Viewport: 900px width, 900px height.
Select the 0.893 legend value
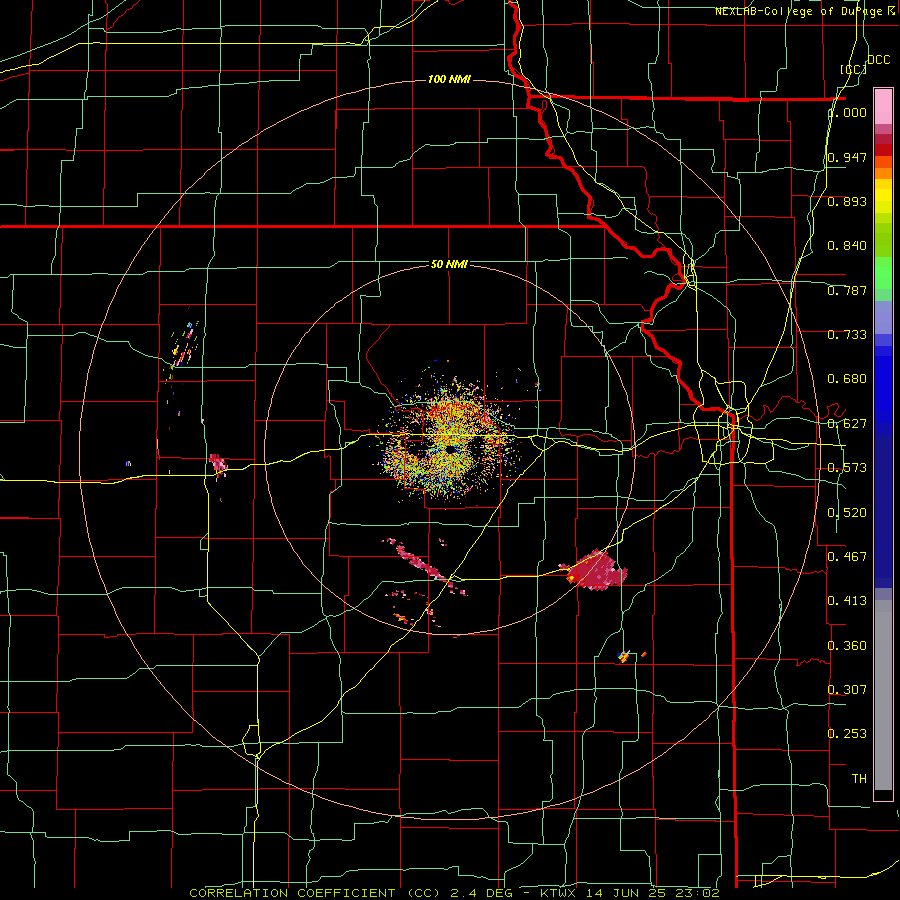click(847, 201)
